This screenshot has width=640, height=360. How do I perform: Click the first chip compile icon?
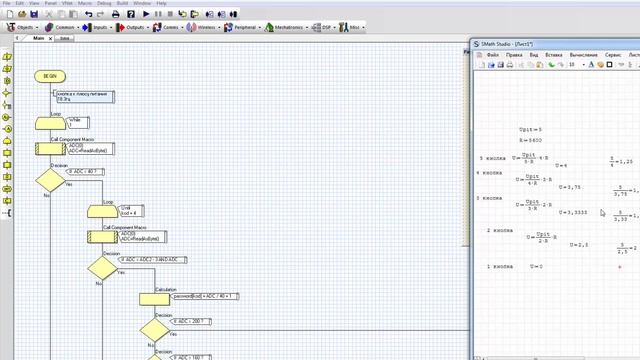pos(209,14)
